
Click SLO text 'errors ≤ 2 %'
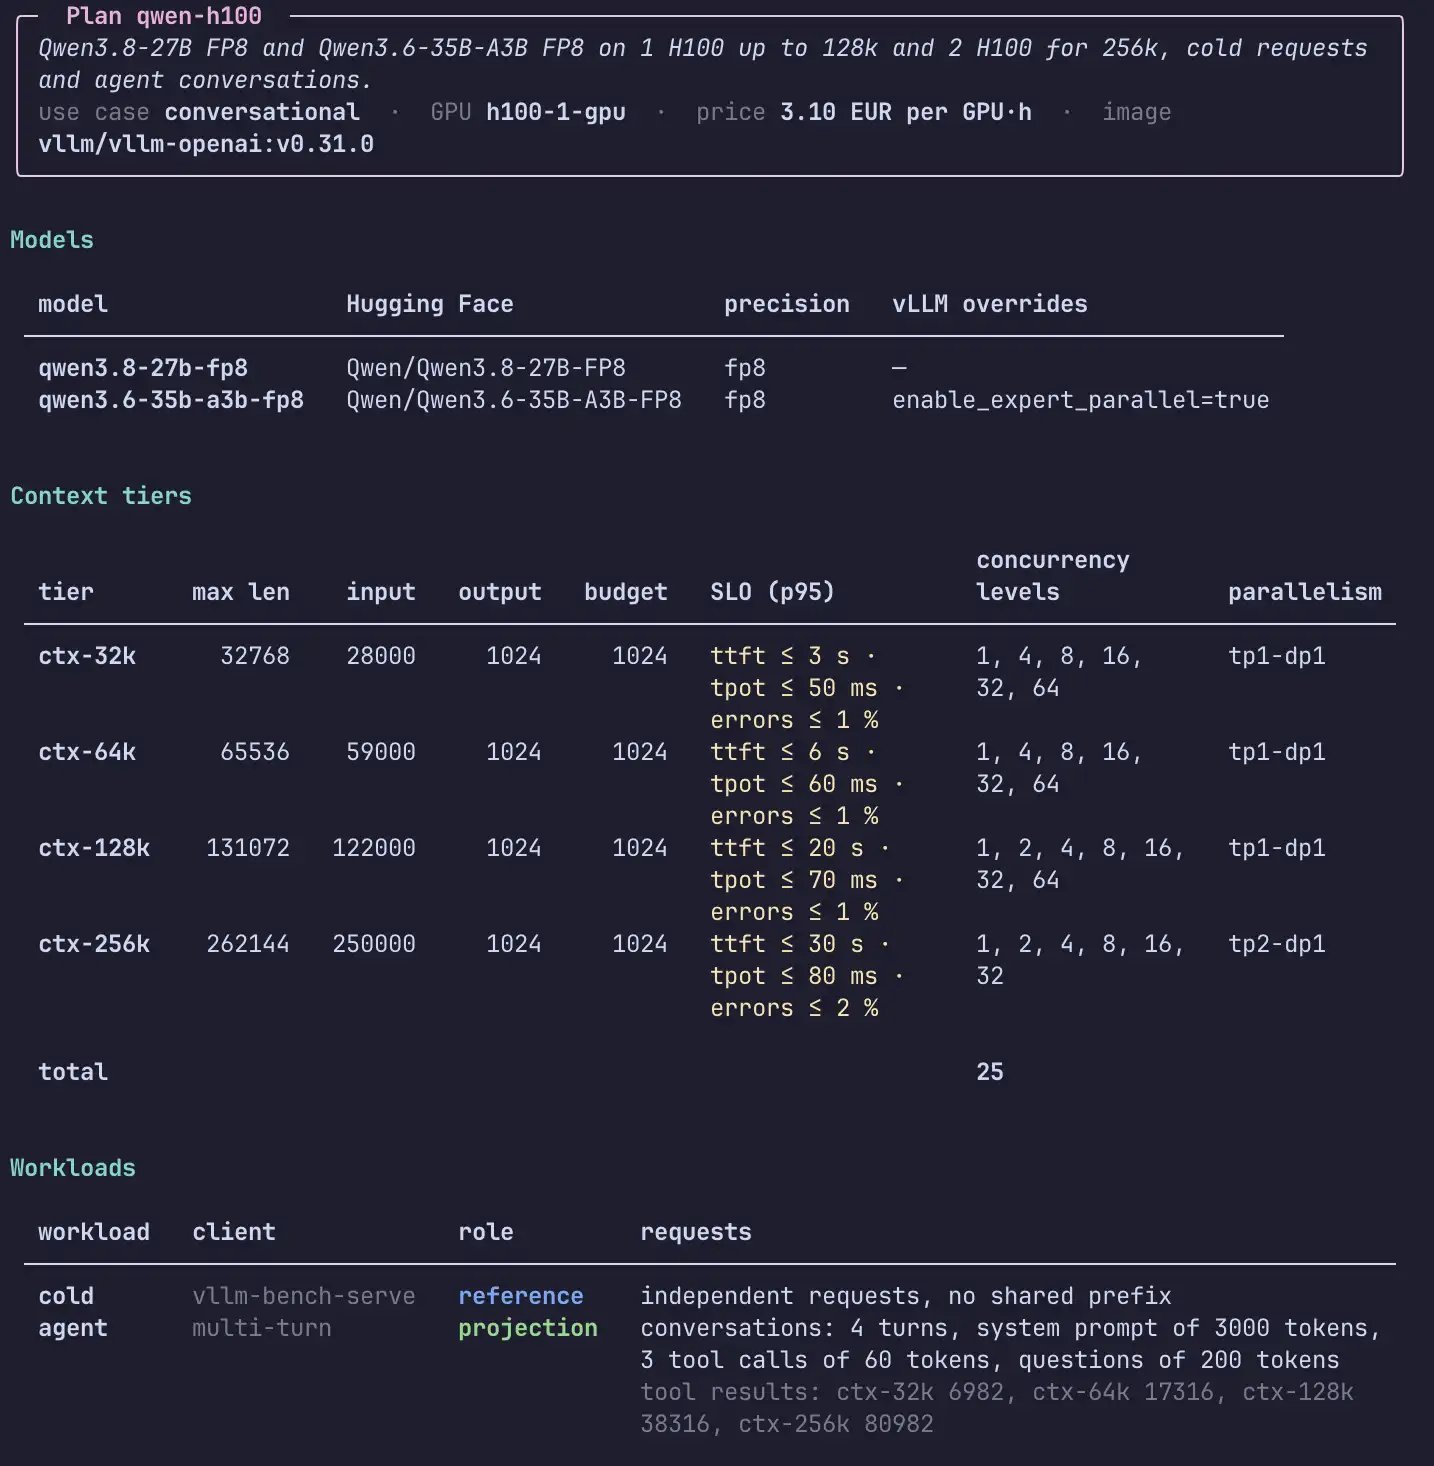[x=794, y=1008]
